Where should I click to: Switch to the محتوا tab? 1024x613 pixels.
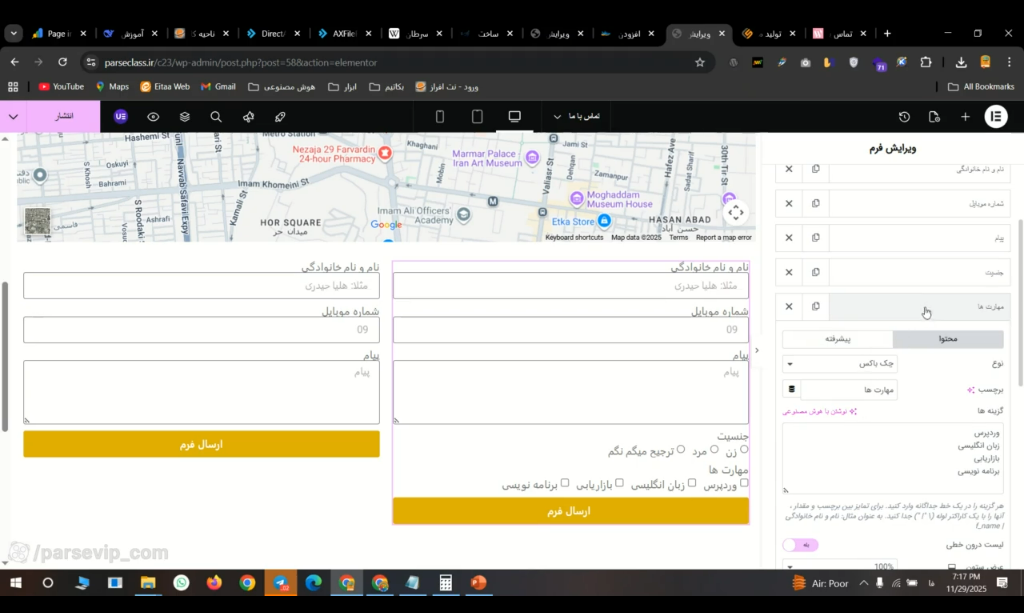click(948, 339)
